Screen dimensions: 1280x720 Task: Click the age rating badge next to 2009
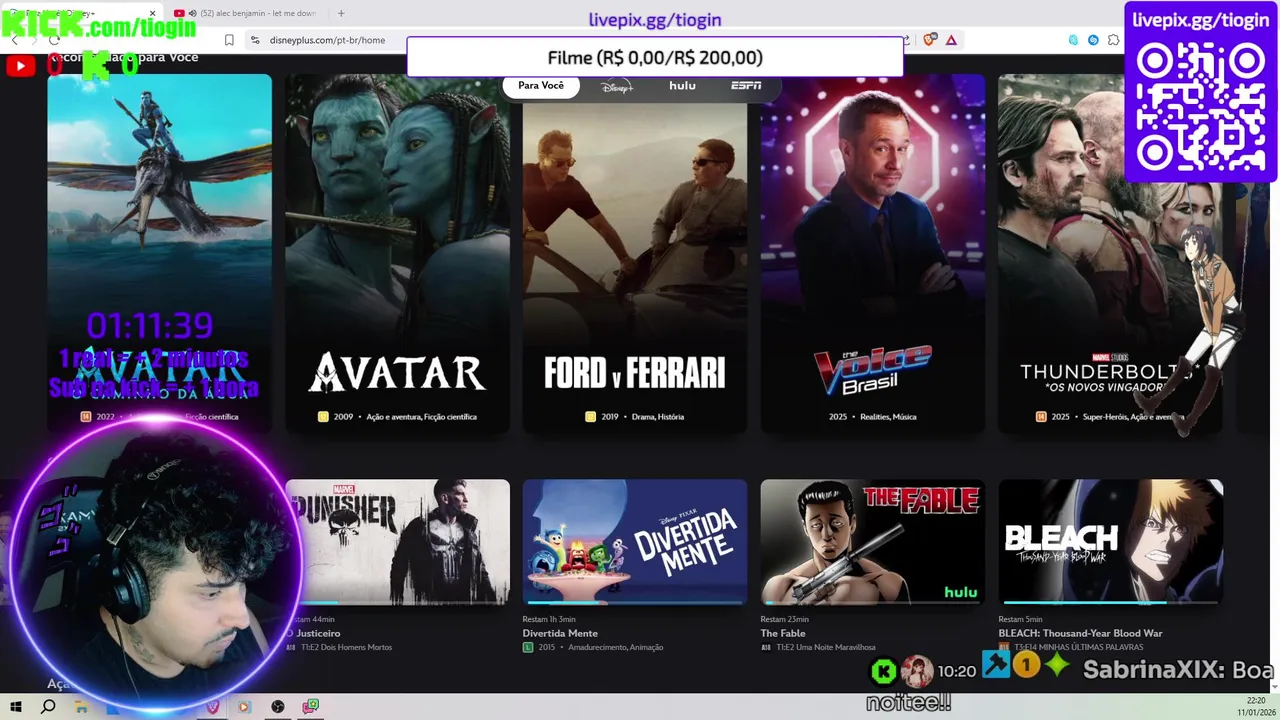point(323,416)
